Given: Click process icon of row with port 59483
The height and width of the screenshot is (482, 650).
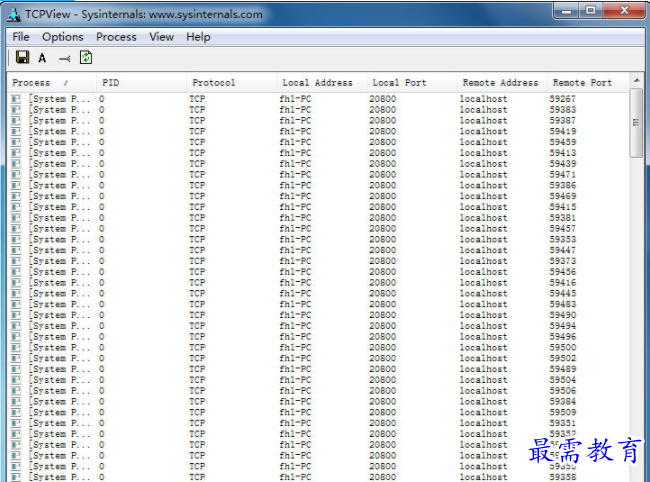Looking at the screenshot, I should [16, 304].
